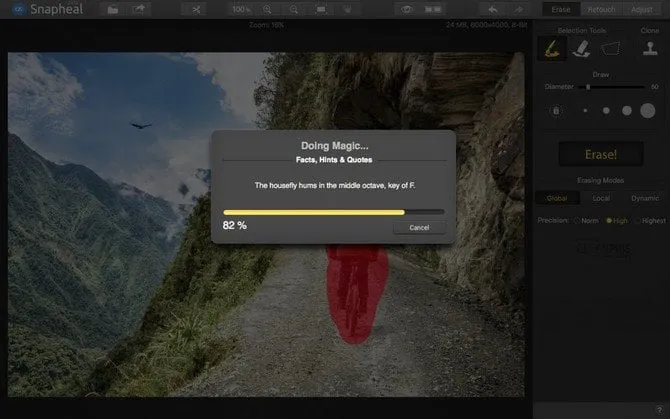The width and height of the screenshot is (670, 419).
Task: Choose the Local erasing mode
Action: point(601,198)
